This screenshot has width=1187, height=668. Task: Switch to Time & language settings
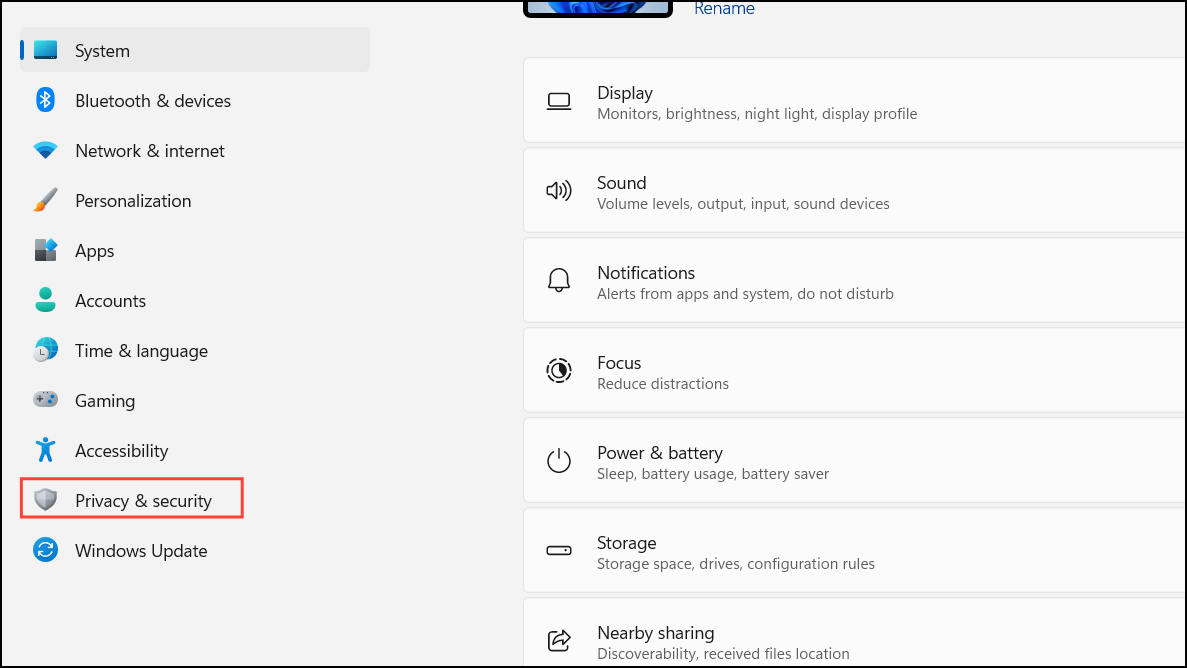point(141,351)
